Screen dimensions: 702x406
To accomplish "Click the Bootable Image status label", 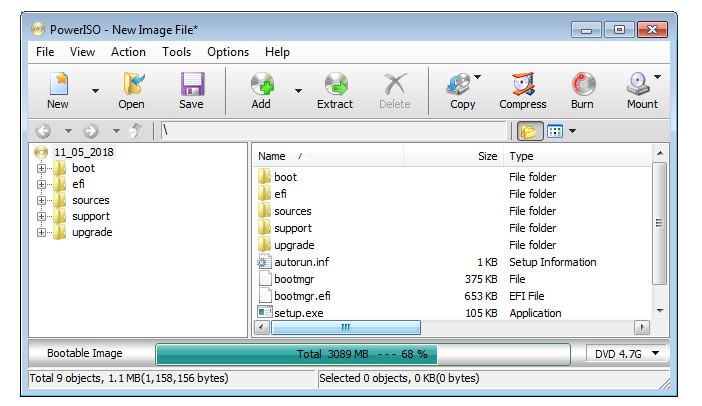I will click(85, 354).
